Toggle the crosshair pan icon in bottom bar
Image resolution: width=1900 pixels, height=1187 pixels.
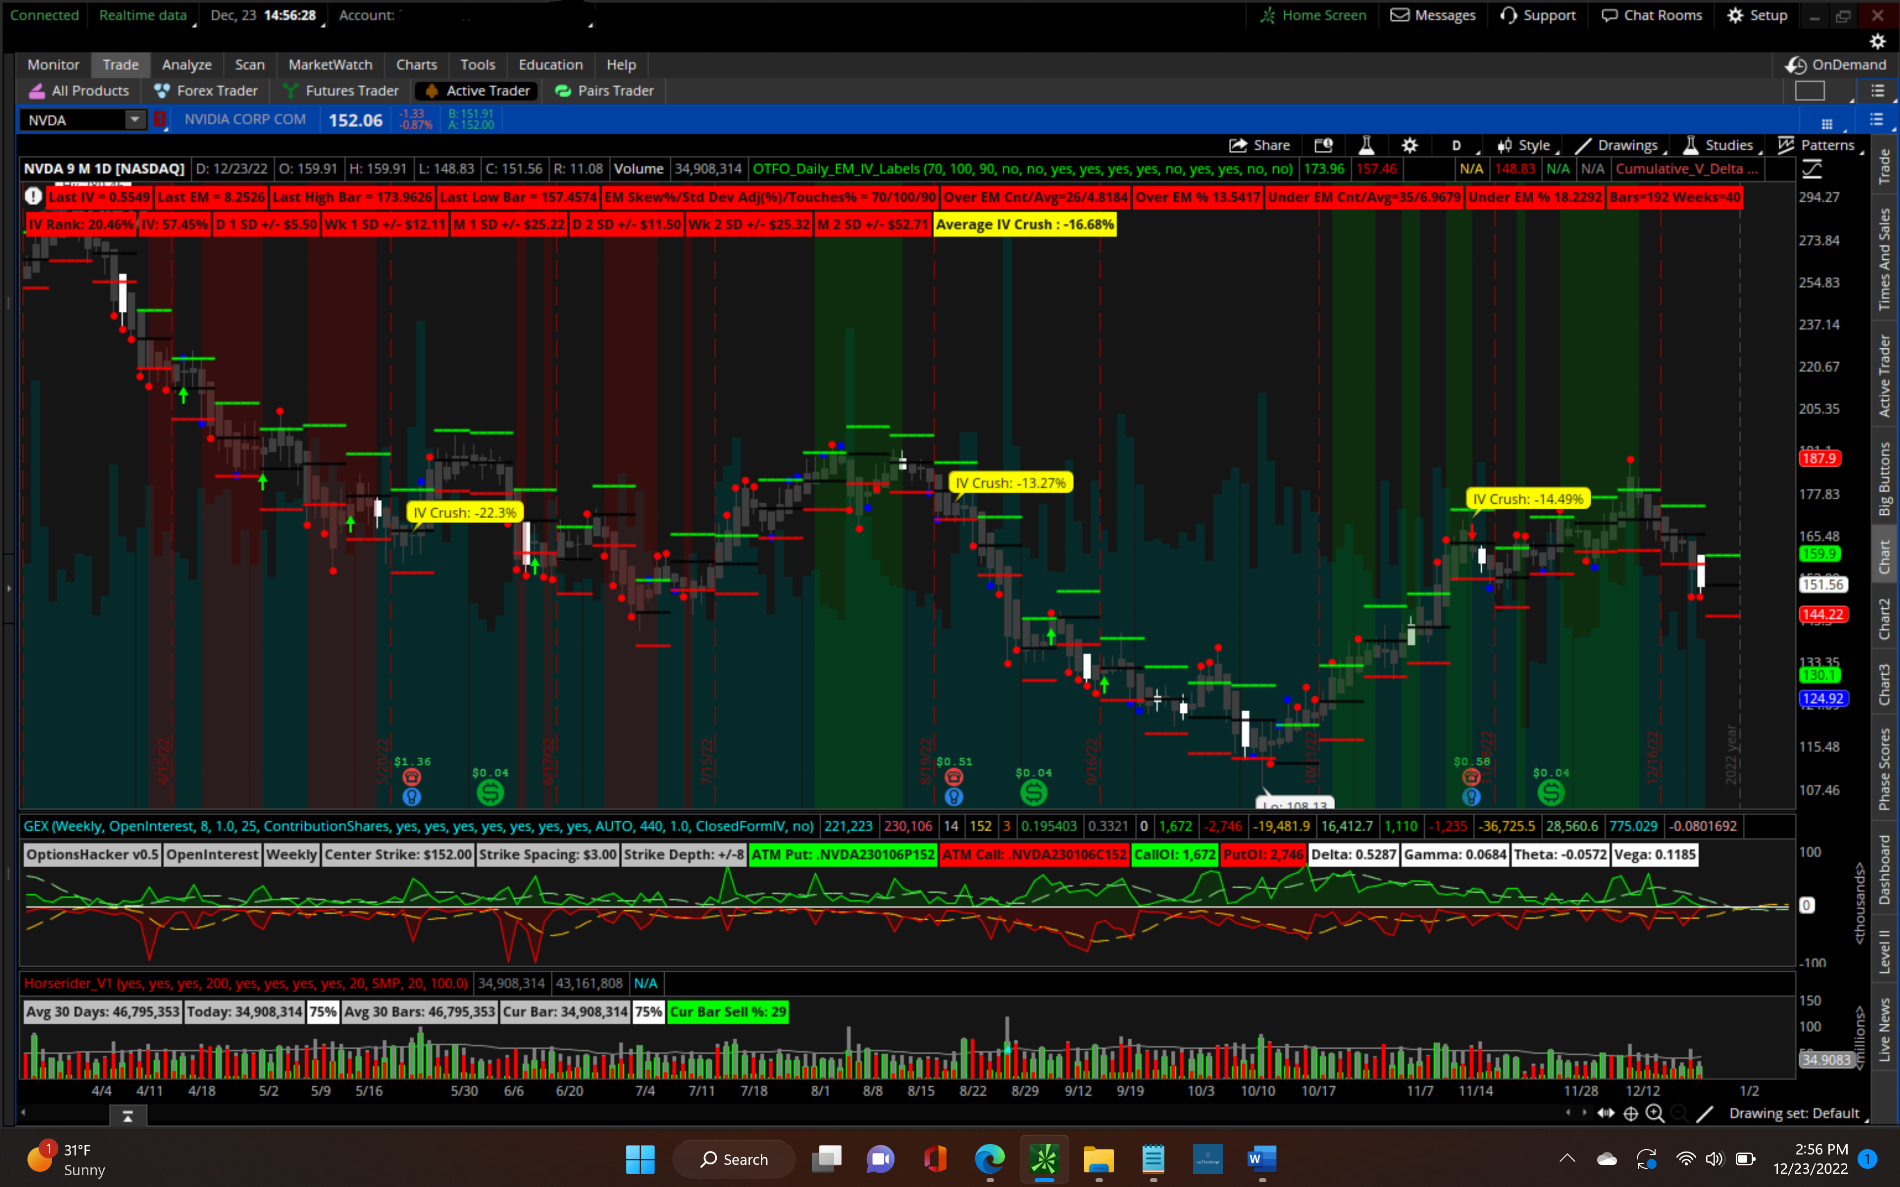click(x=1631, y=1113)
